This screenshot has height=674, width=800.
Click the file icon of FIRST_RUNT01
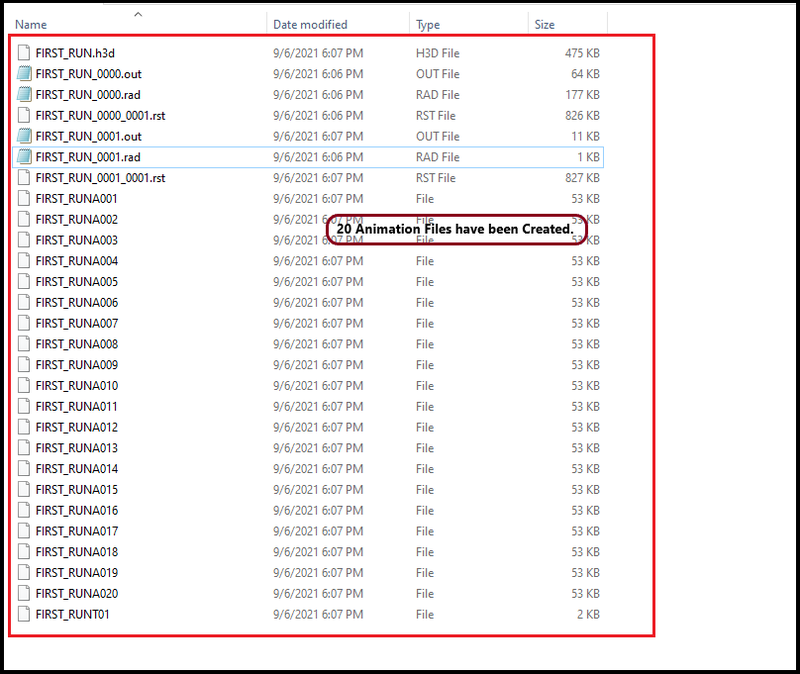[x=24, y=614]
